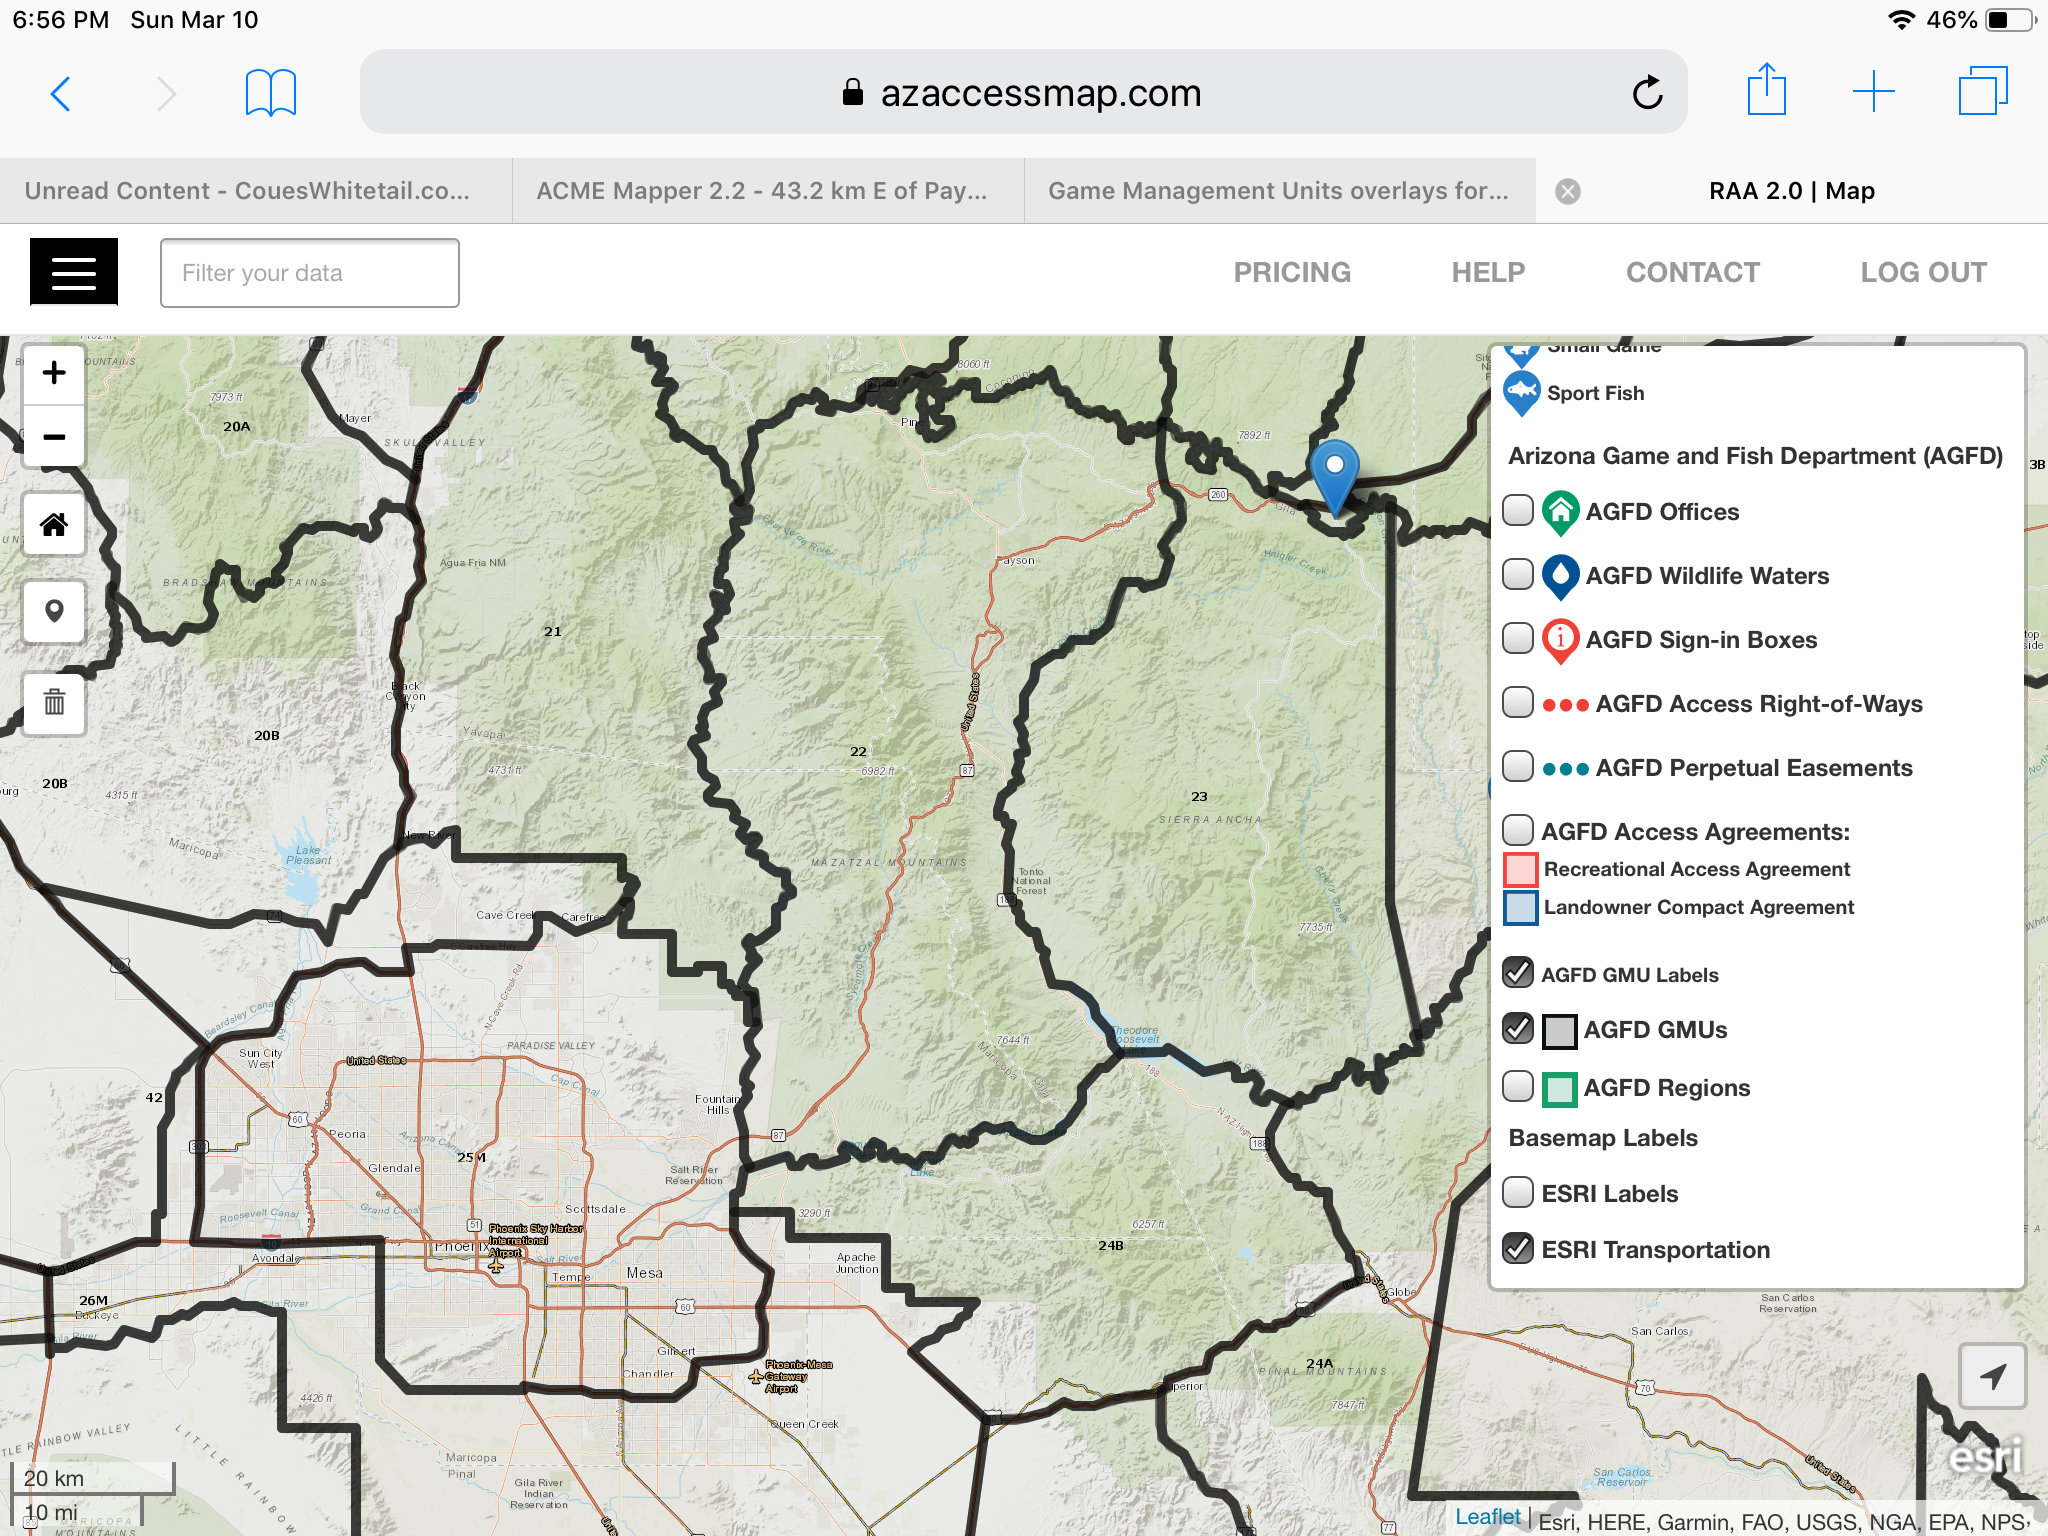Screen dimensions: 2048x1536
Task: Click the AGFD GMUs gray swatch
Action: pos(1559,1031)
